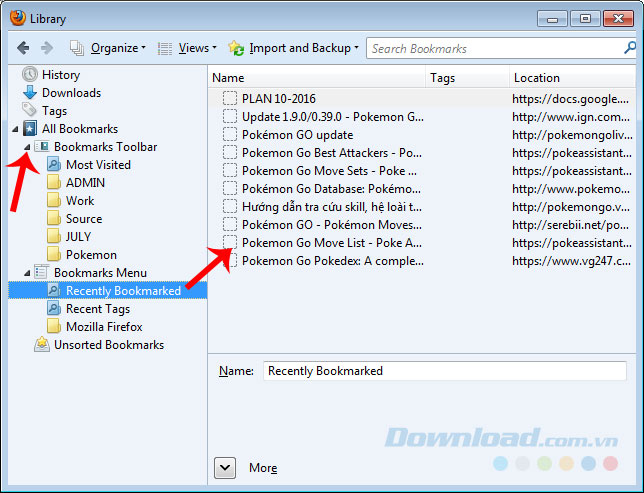Edit the Name field Recently Bookmarked
This screenshot has height=493, width=644.
pyautogui.click(x=445, y=371)
